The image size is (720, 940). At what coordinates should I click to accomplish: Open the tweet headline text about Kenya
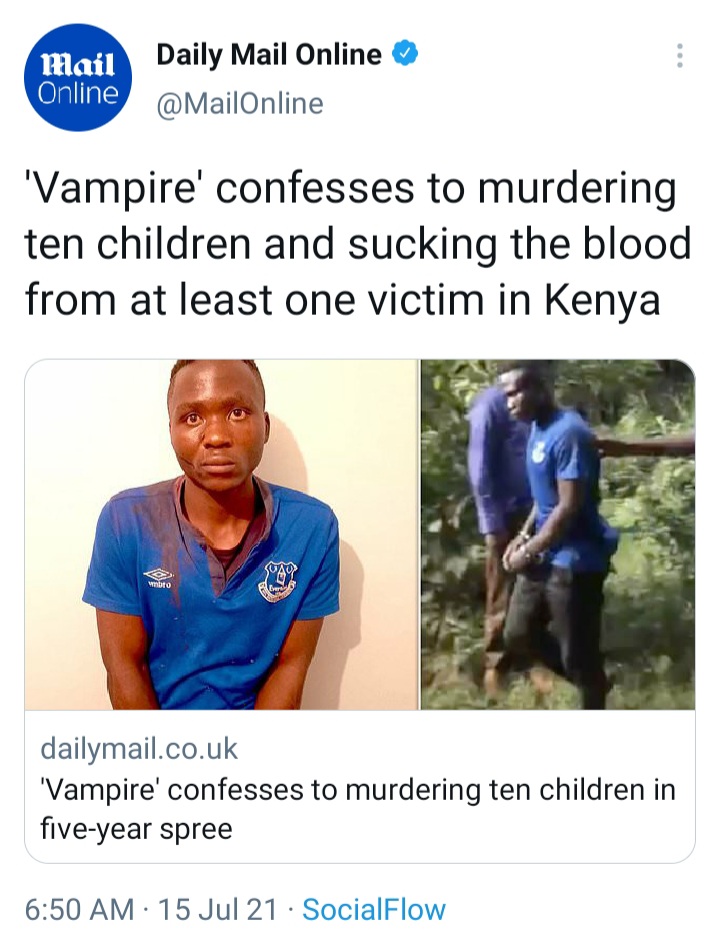click(358, 243)
